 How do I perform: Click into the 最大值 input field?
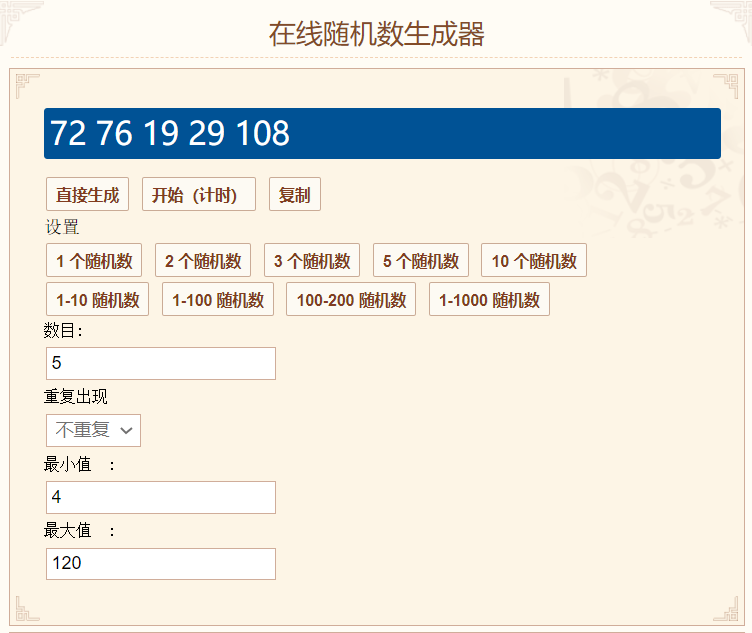tap(161, 564)
